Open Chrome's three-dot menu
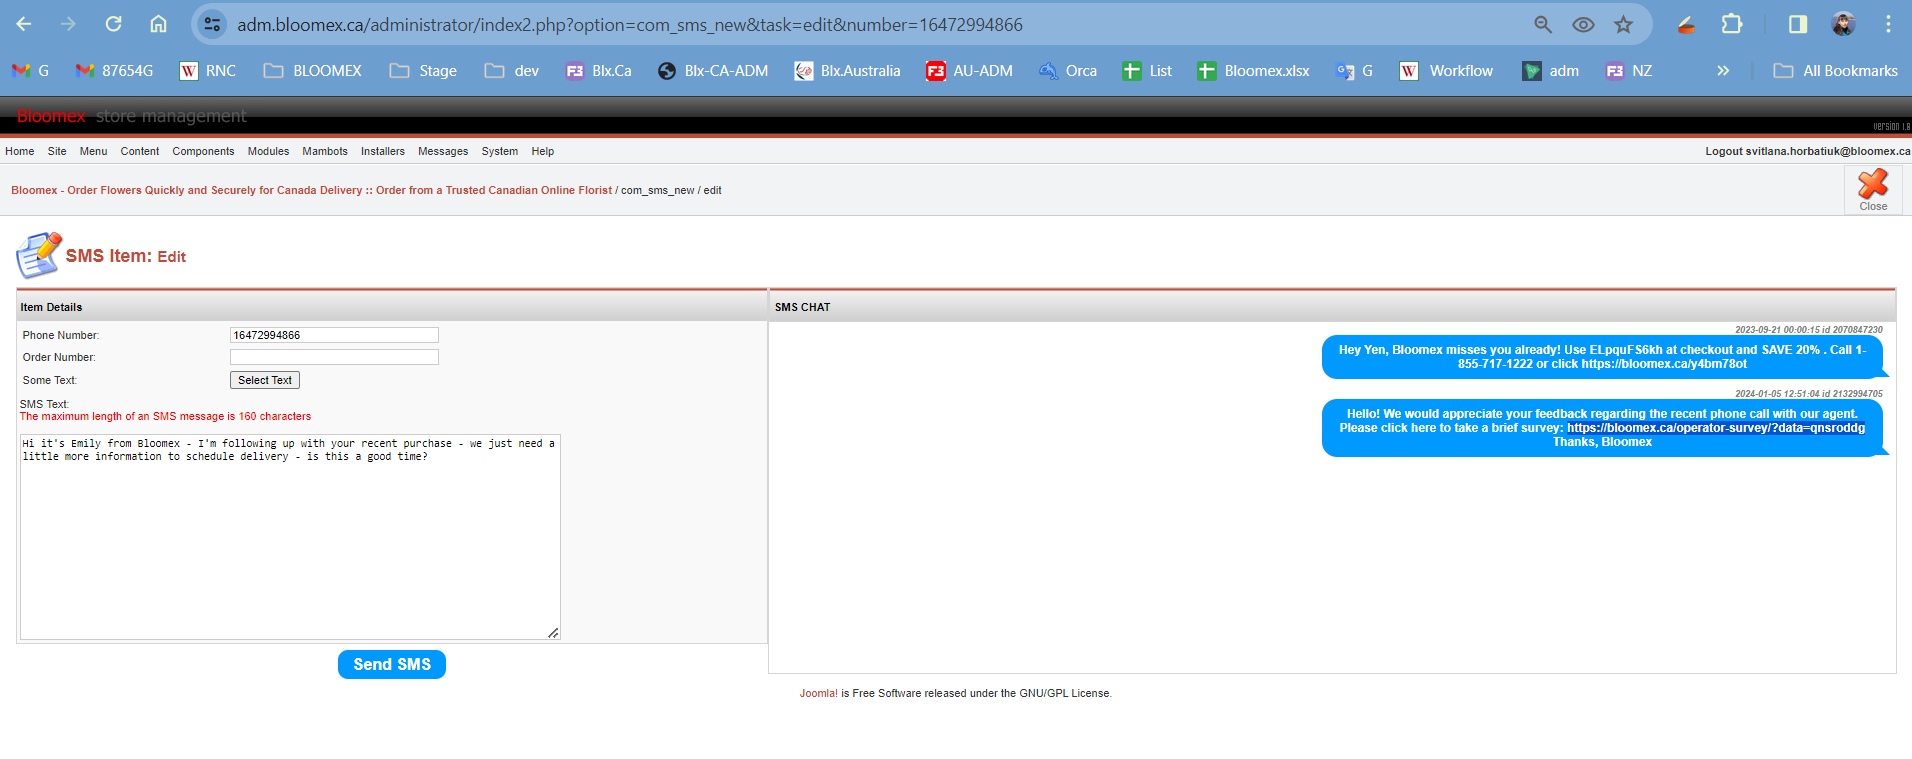The width and height of the screenshot is (1912, 759). [x=1888, y=24]
